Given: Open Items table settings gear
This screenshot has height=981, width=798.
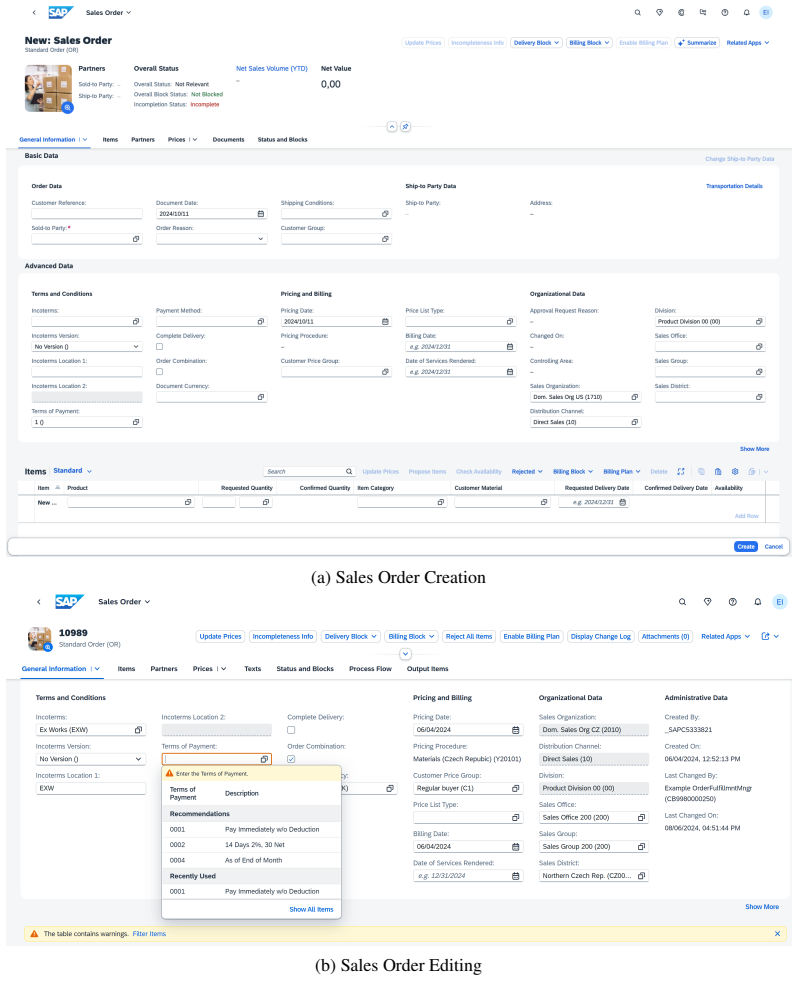Looking at the screenshot, I should [x=735, y=472].
